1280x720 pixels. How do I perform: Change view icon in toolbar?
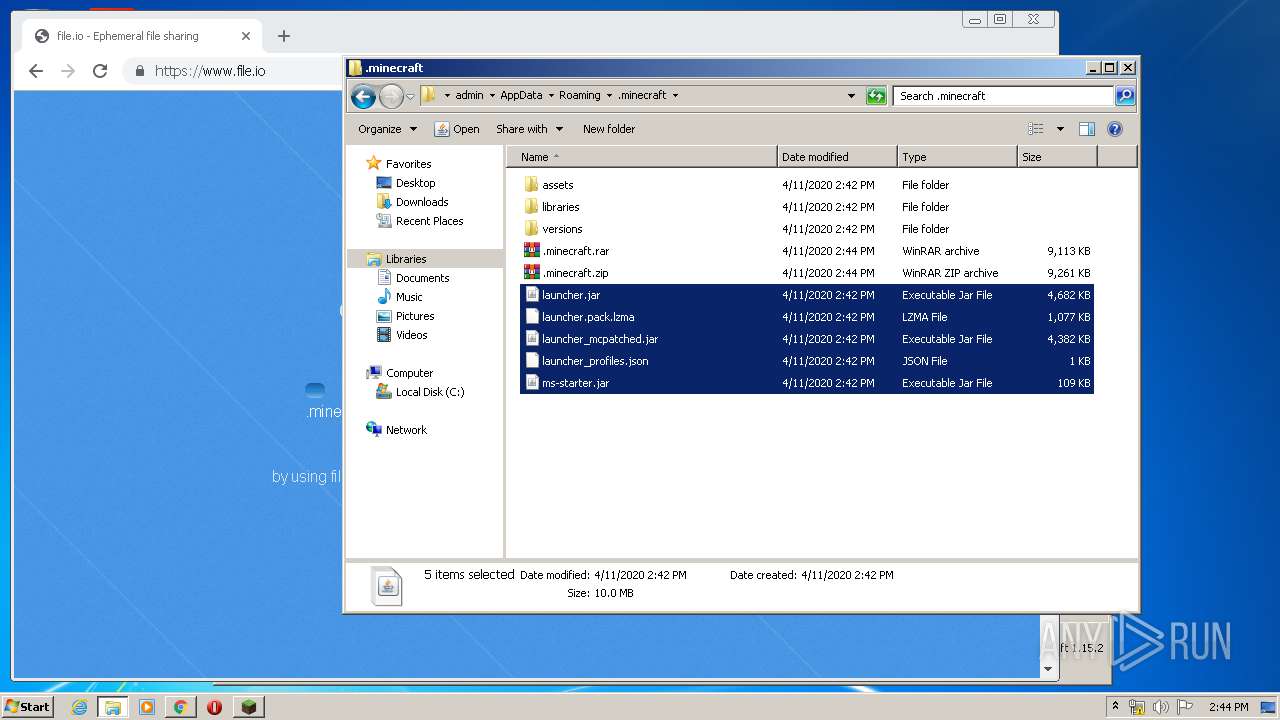tap(1036, 129)
